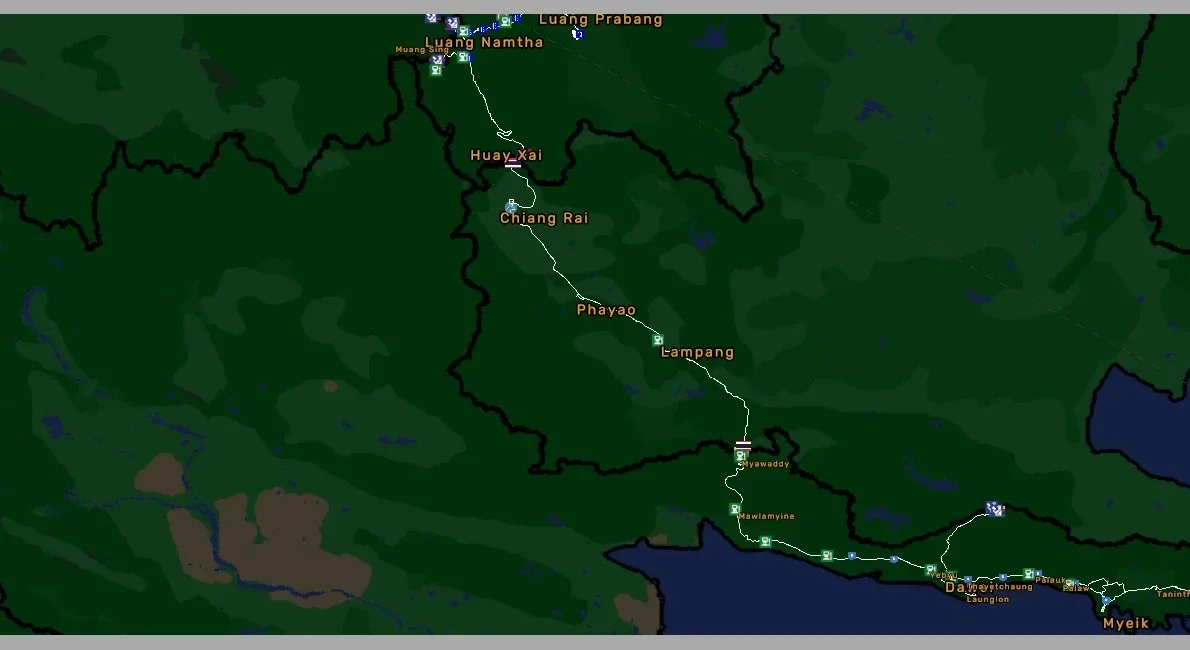Select the purple garage marker near Muang Sing
Viewport: 1190px width, 650px height.
click(437, 59)
